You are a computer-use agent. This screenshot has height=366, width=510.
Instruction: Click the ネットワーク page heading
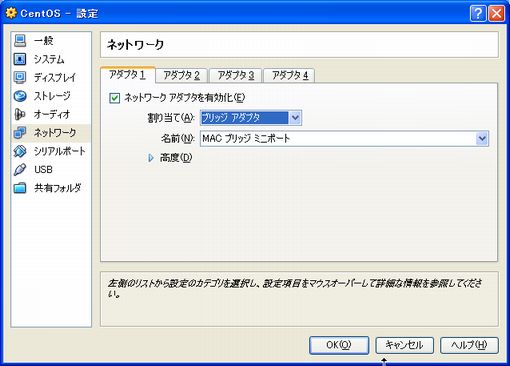pyautogui.click(x=135, y=45)
